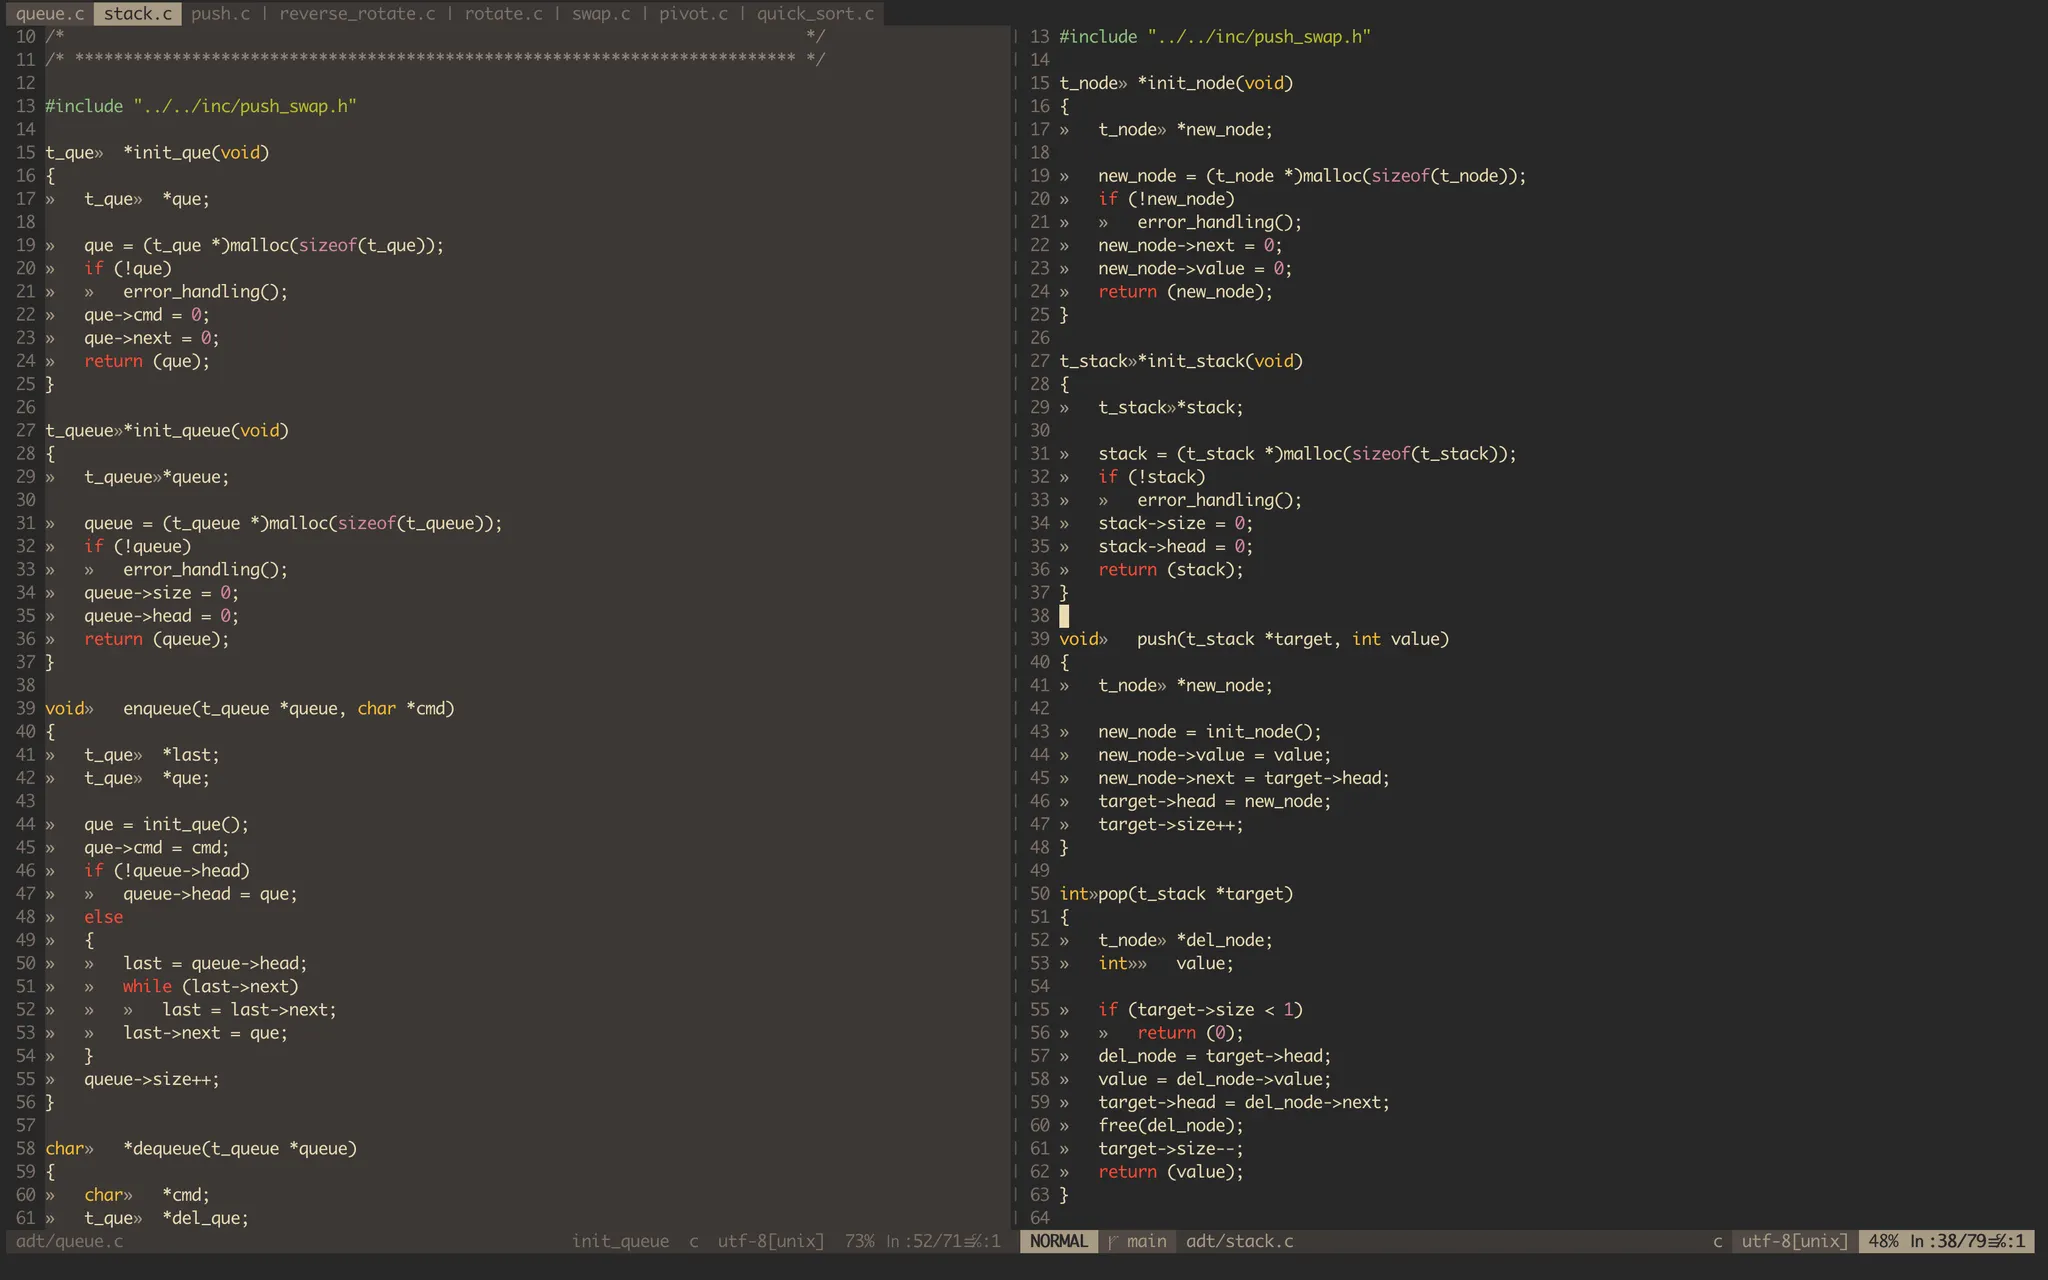This screenshot has height=1280, width=2048.
Task: Switch to the pivot.c buffer tab
Action: [693, 14]
